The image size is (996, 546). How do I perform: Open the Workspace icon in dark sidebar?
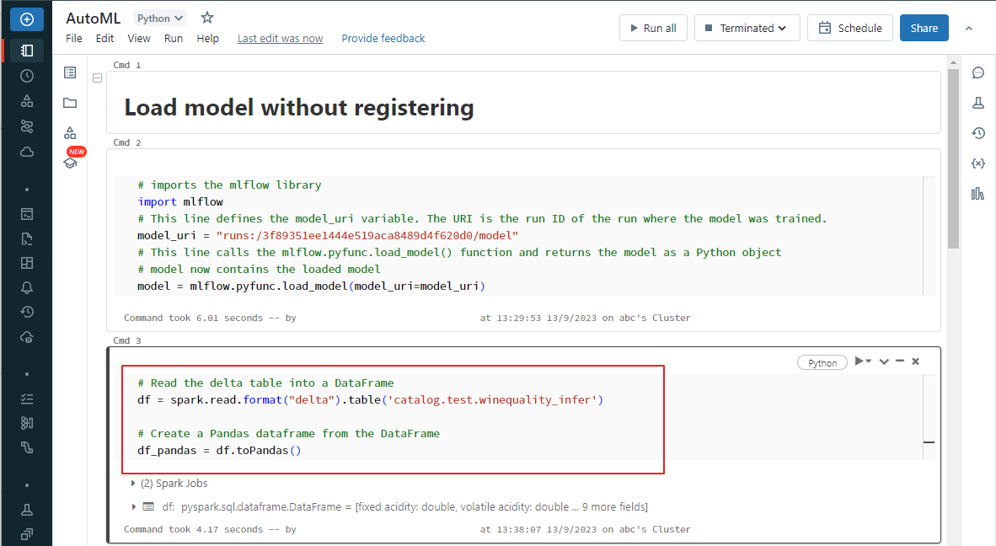(x=27, y=50)
